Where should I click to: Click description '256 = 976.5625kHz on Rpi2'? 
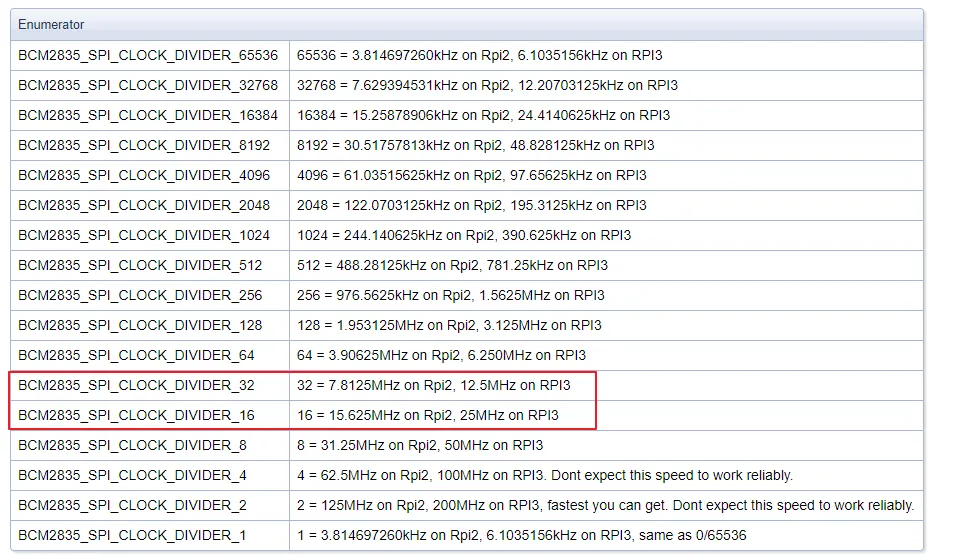[x=451, y=296]
